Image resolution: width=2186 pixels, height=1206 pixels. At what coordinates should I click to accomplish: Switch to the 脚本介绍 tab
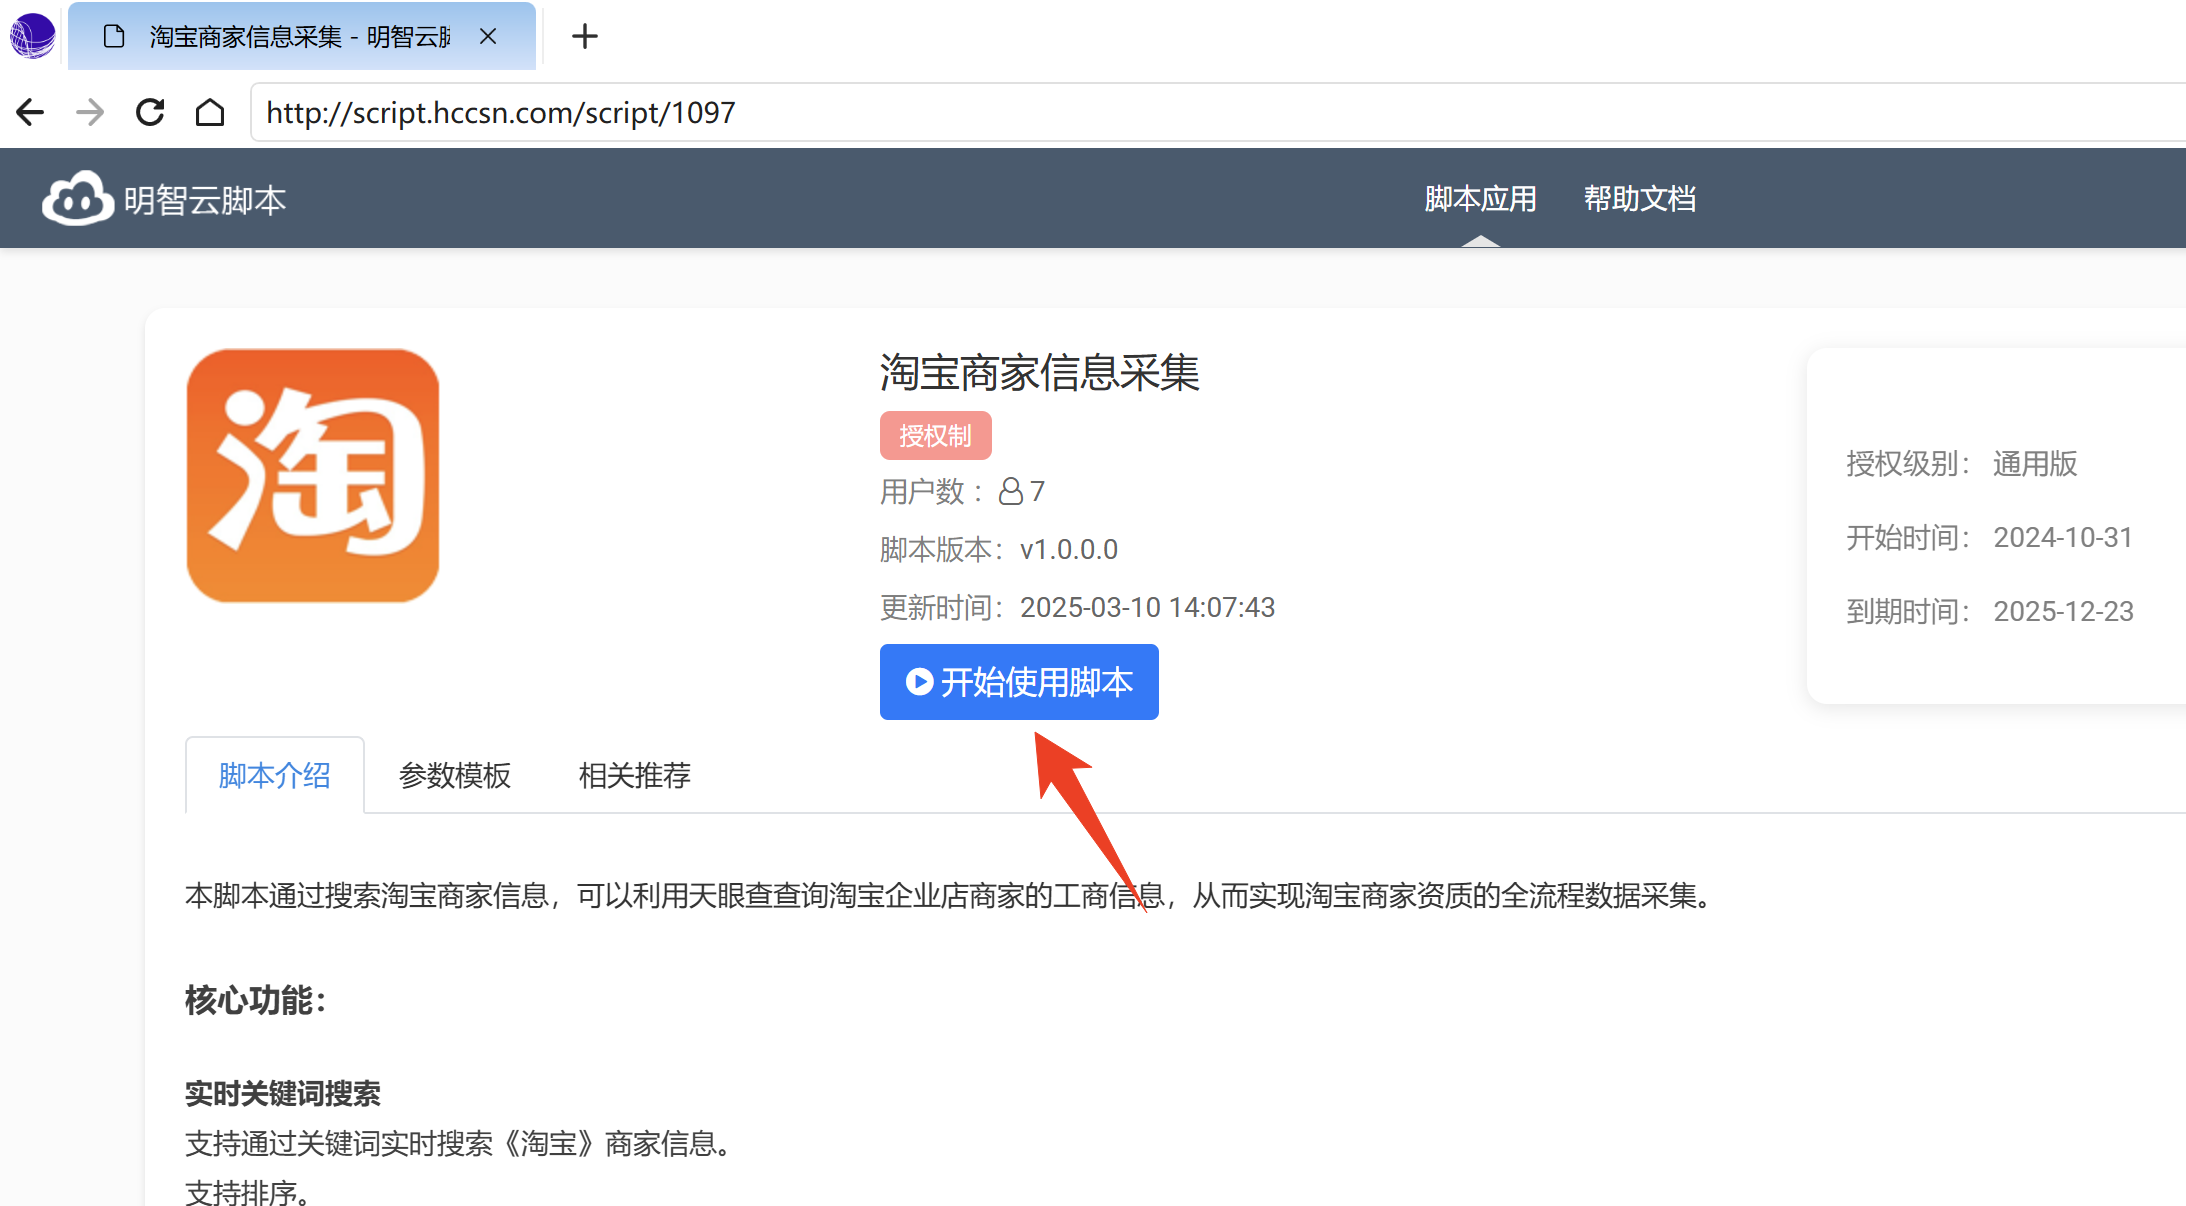pyautogui.click(x=275, y=775)
